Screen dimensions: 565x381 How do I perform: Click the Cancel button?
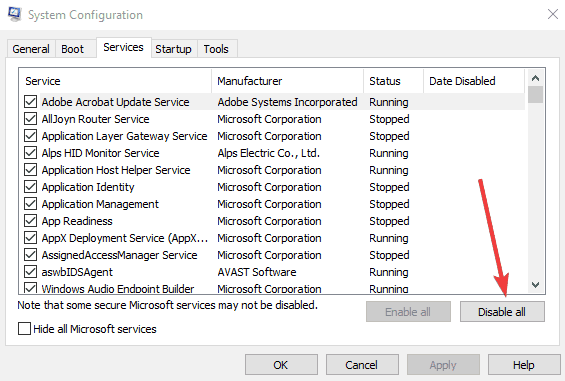362,365
